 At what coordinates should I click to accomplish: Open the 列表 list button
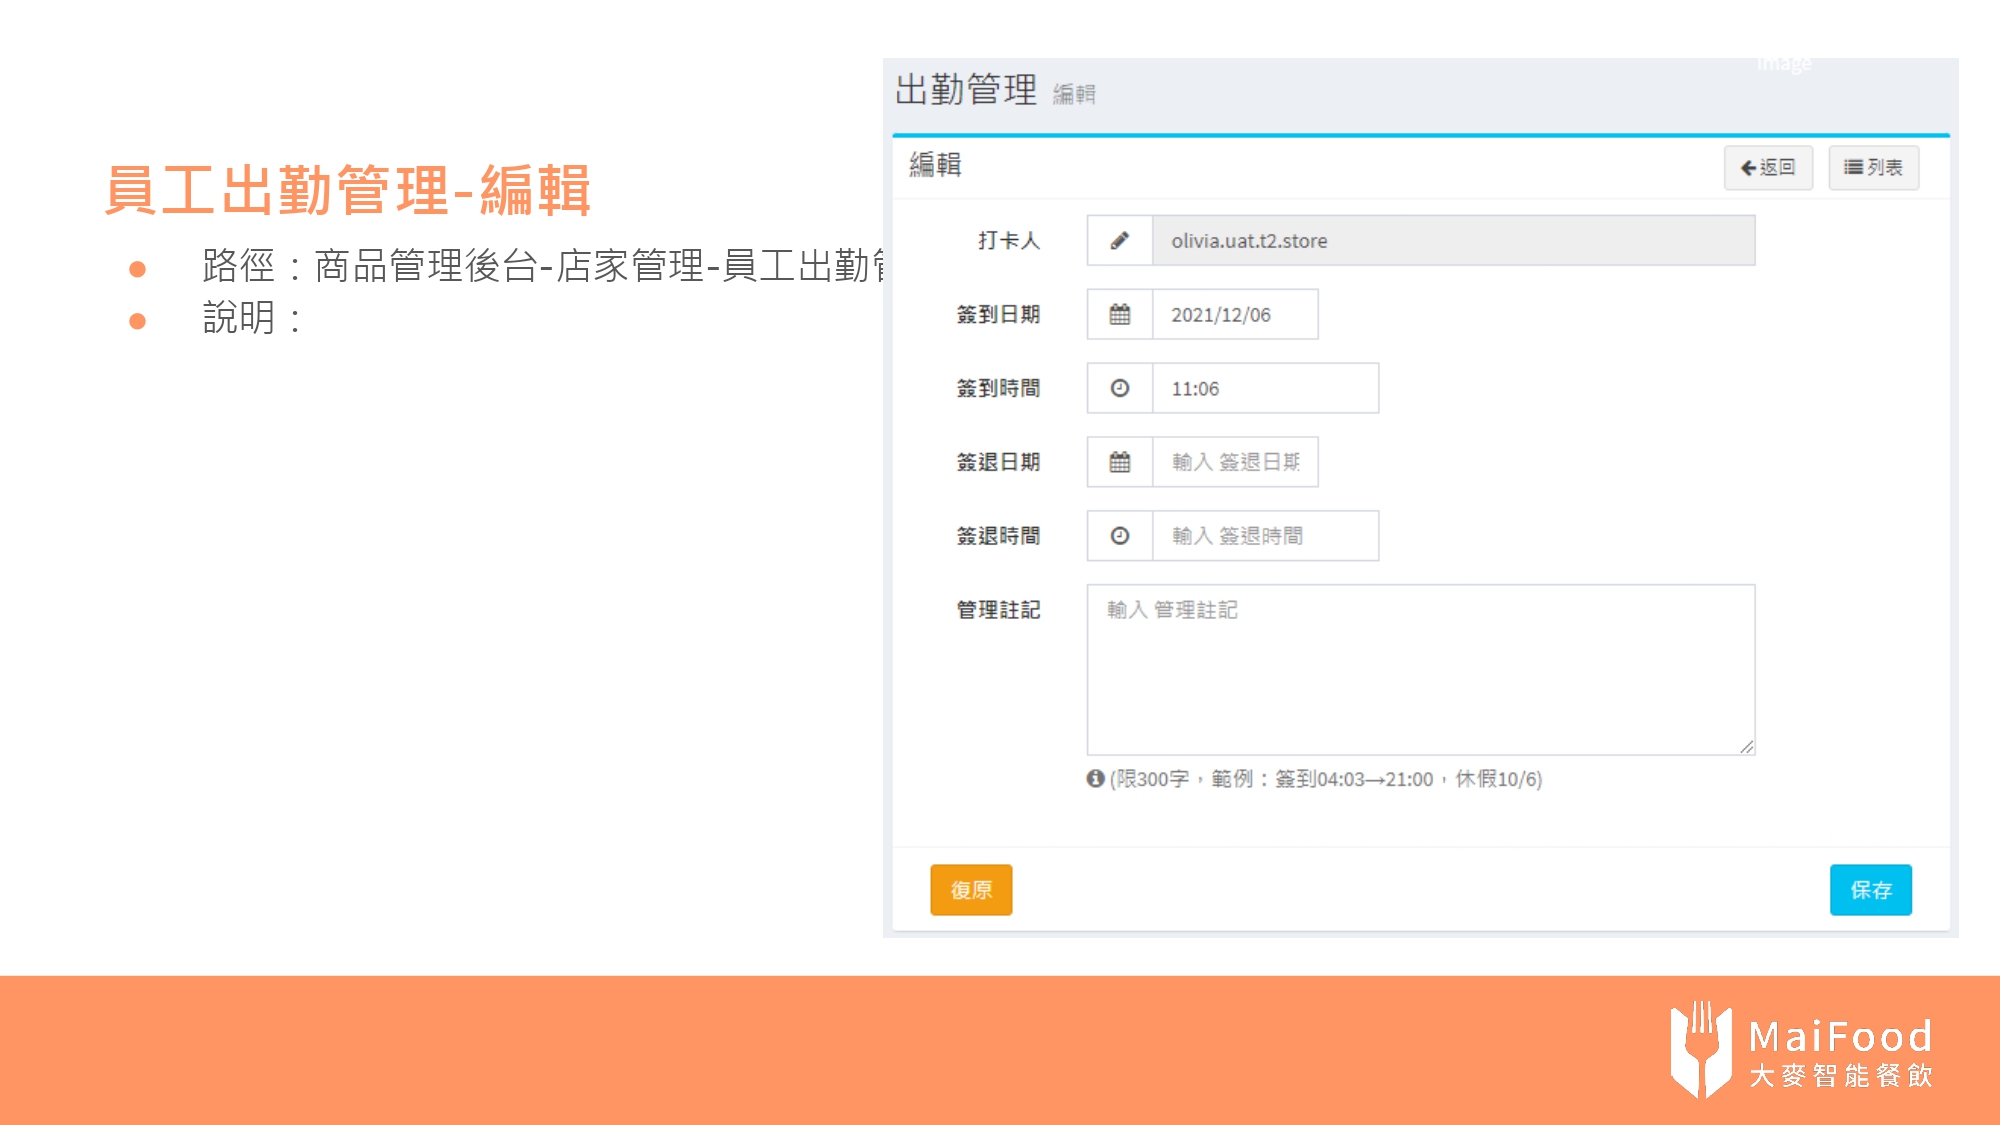(x=1873, y=167)
